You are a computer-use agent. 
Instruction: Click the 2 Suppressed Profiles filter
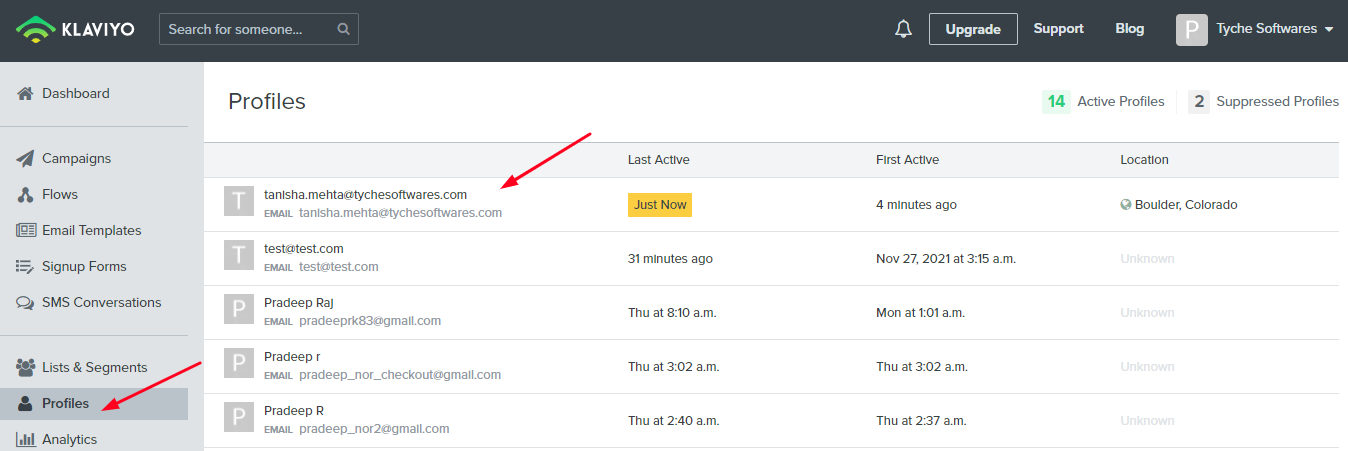(x=1264, y=101)
